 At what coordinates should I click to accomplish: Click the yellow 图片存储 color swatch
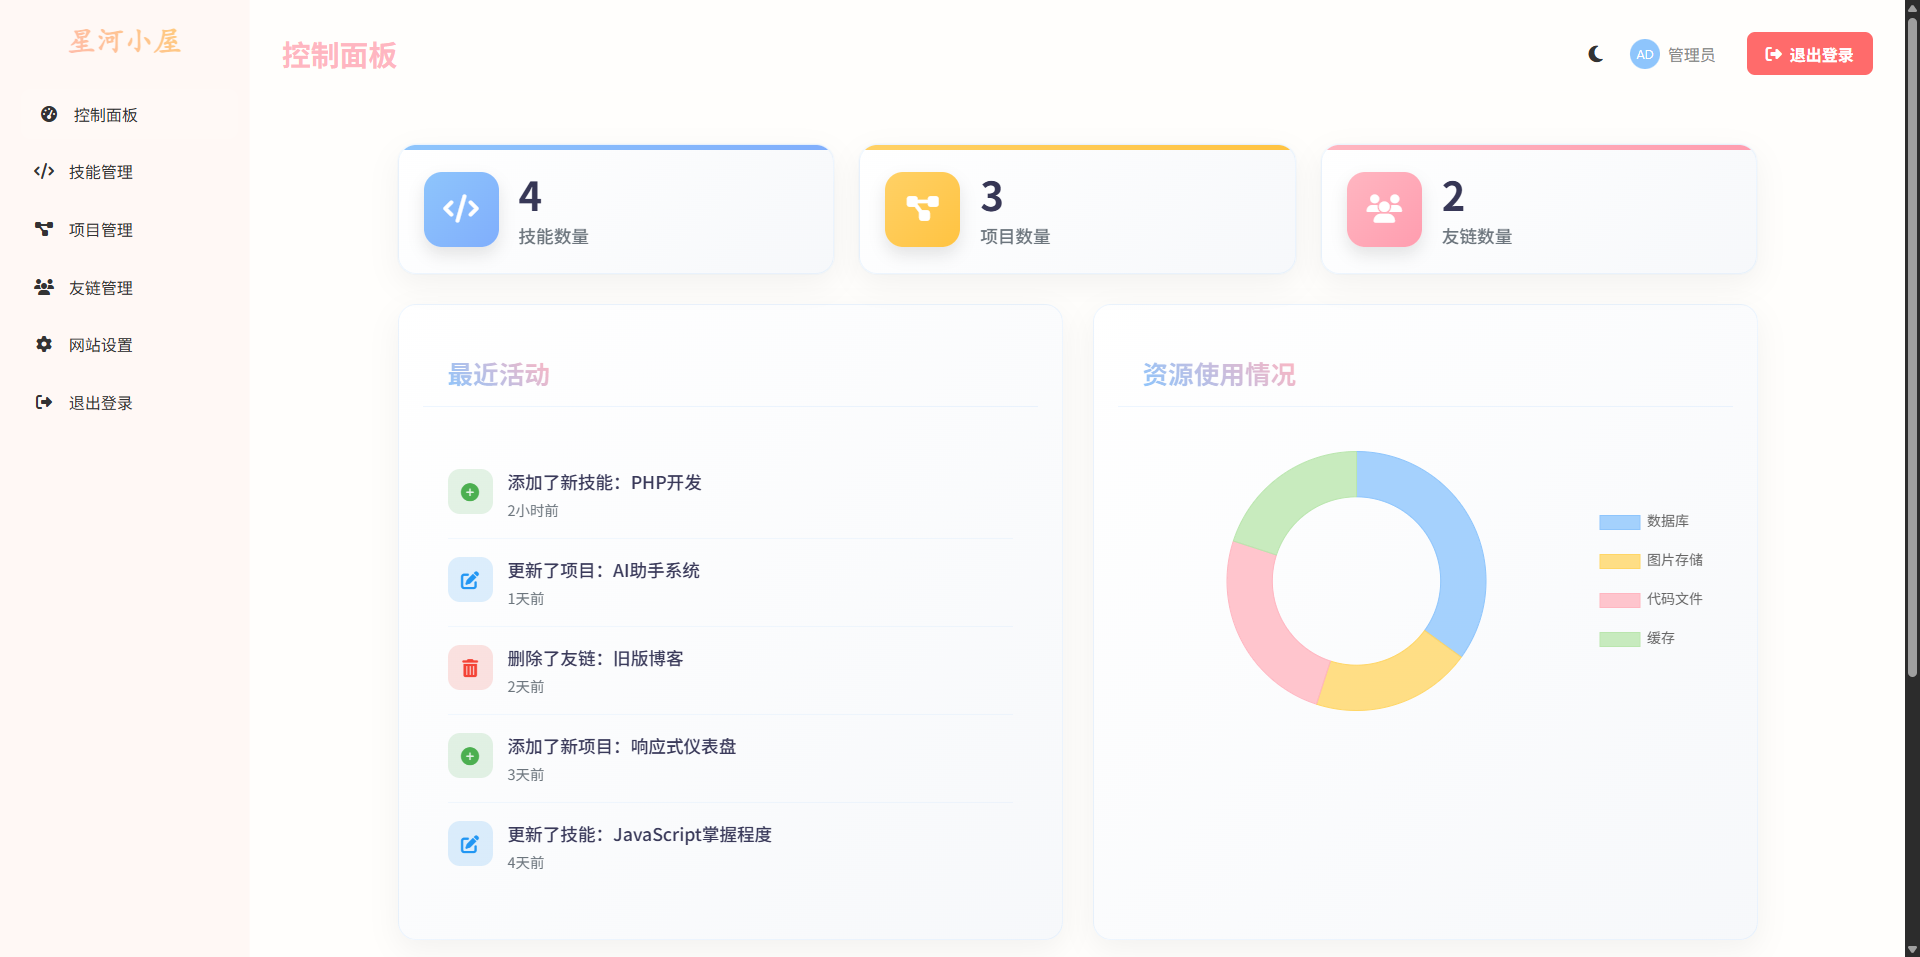pyautogui.click(x=1618, y=560)
